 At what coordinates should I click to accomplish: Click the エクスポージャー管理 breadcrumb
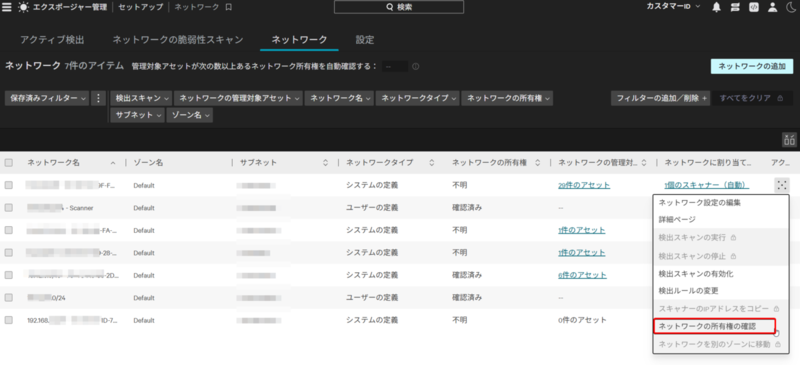[x=70, y=7]
